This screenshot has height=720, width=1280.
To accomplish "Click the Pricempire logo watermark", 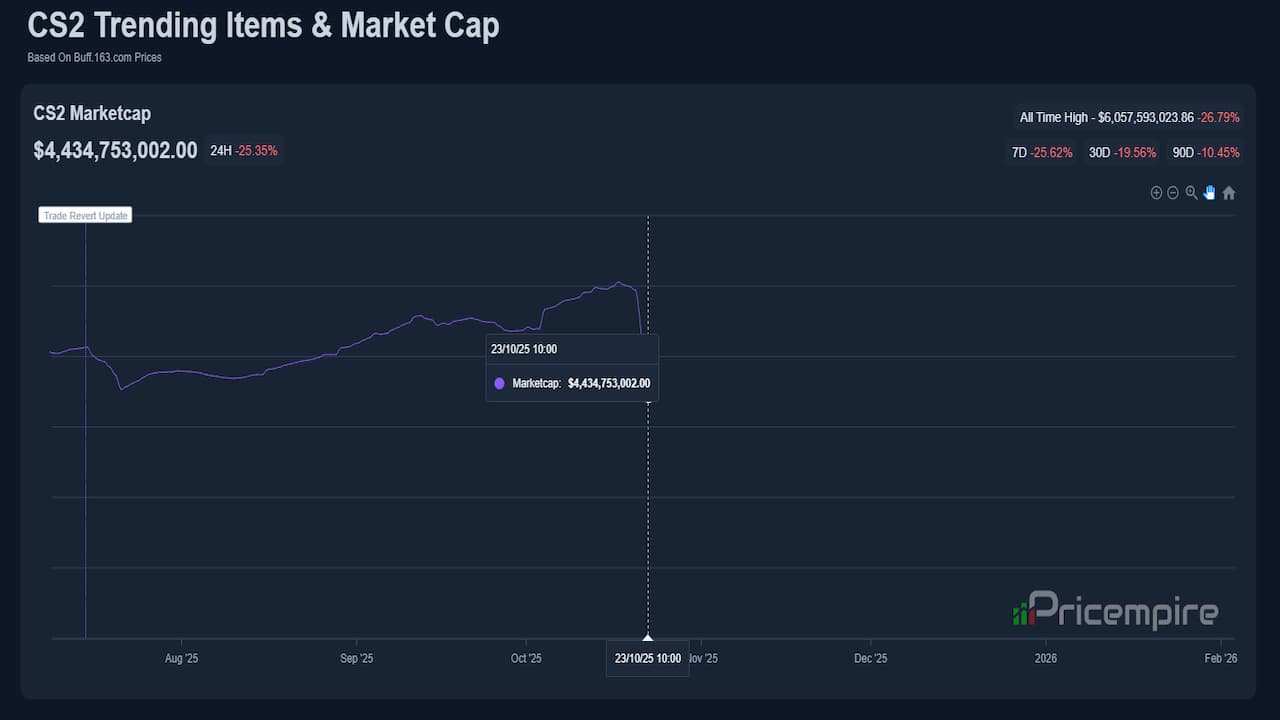I will point(1116,609).
